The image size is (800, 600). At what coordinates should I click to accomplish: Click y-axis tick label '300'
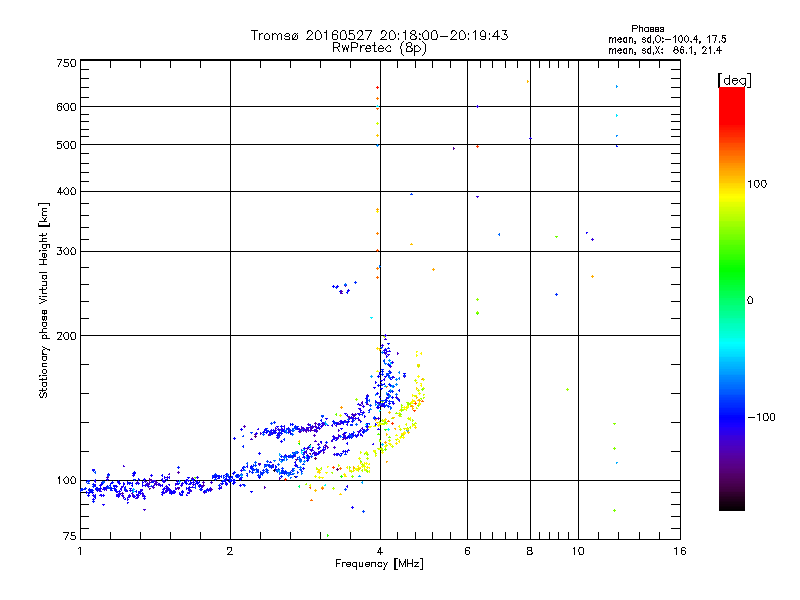coord(66,252)
